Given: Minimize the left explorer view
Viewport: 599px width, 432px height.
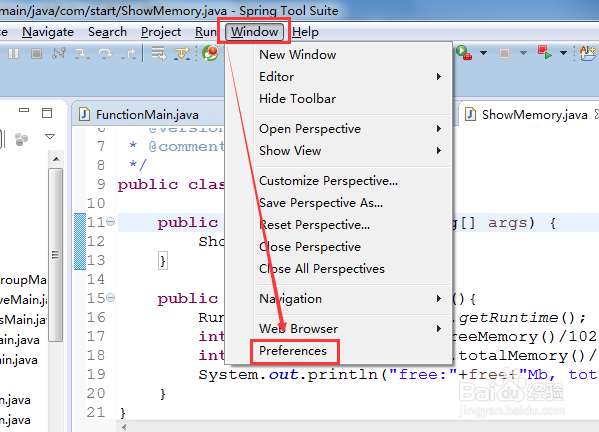Looking at the screenshot, I should [x=24, y=111].
